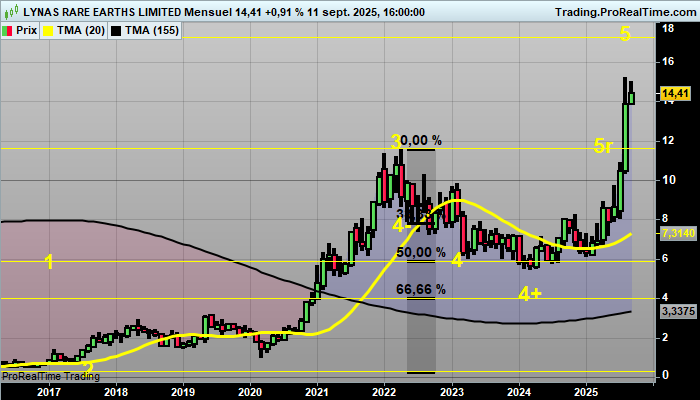Image resolution: width=700 pixels, height=400 pixels.
Task: Click the TMA value label 3,3375
Action: pyautogui.click(x=678, y=311)
